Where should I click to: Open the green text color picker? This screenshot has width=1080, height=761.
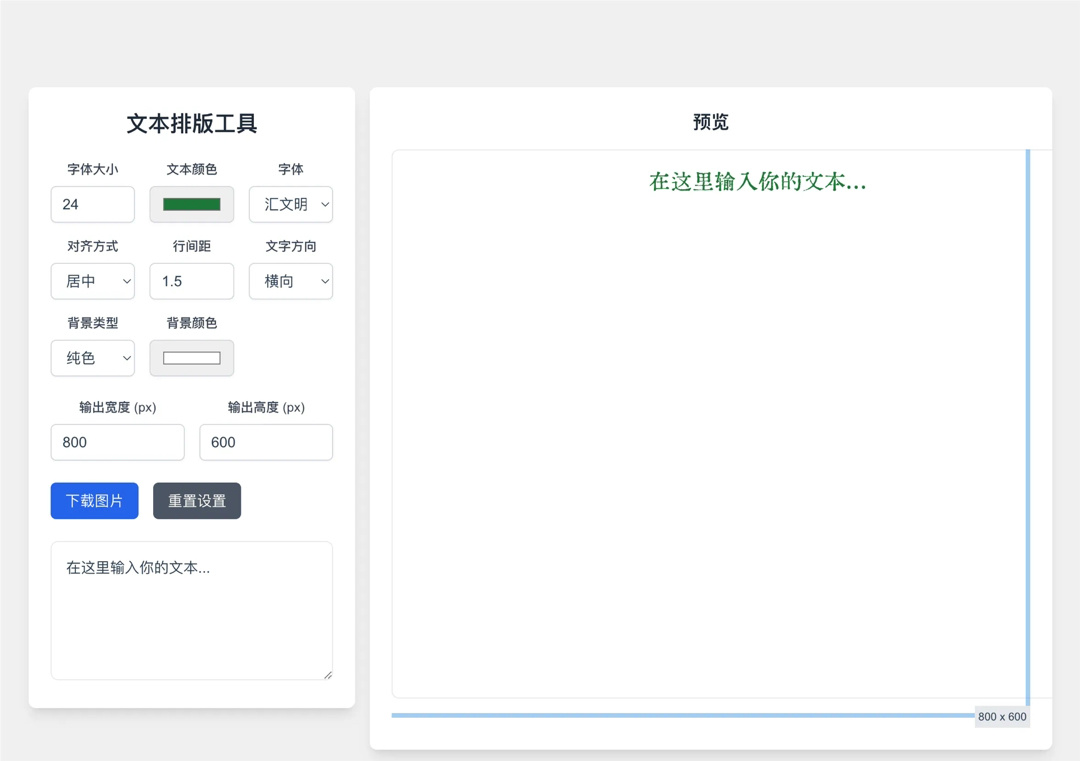tap(191, 205)
